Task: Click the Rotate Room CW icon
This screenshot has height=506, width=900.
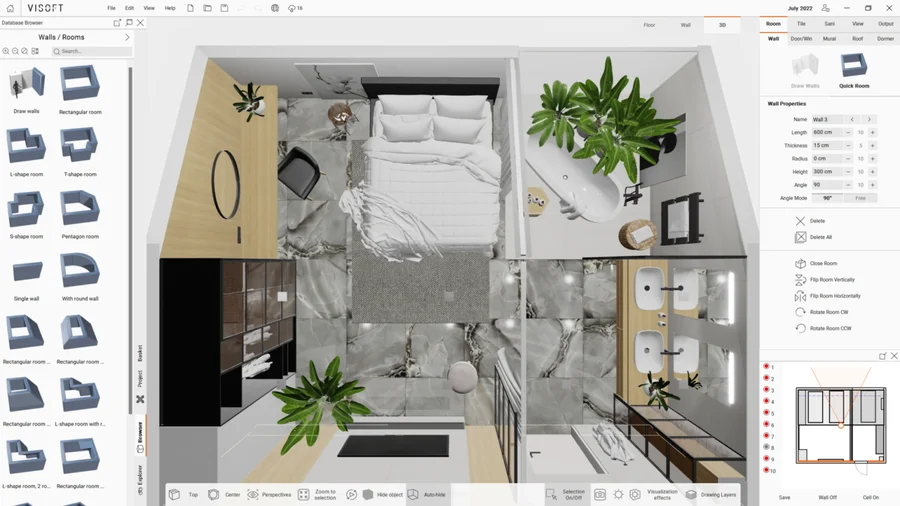Action: click(x=800, y=312)
